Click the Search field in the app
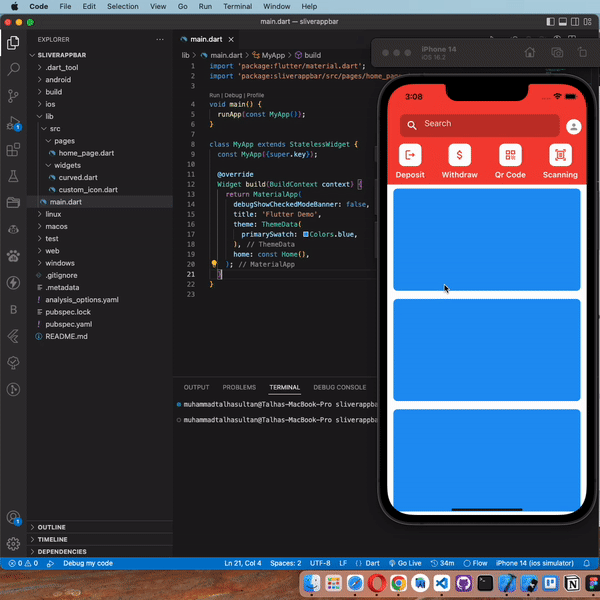 479,125
